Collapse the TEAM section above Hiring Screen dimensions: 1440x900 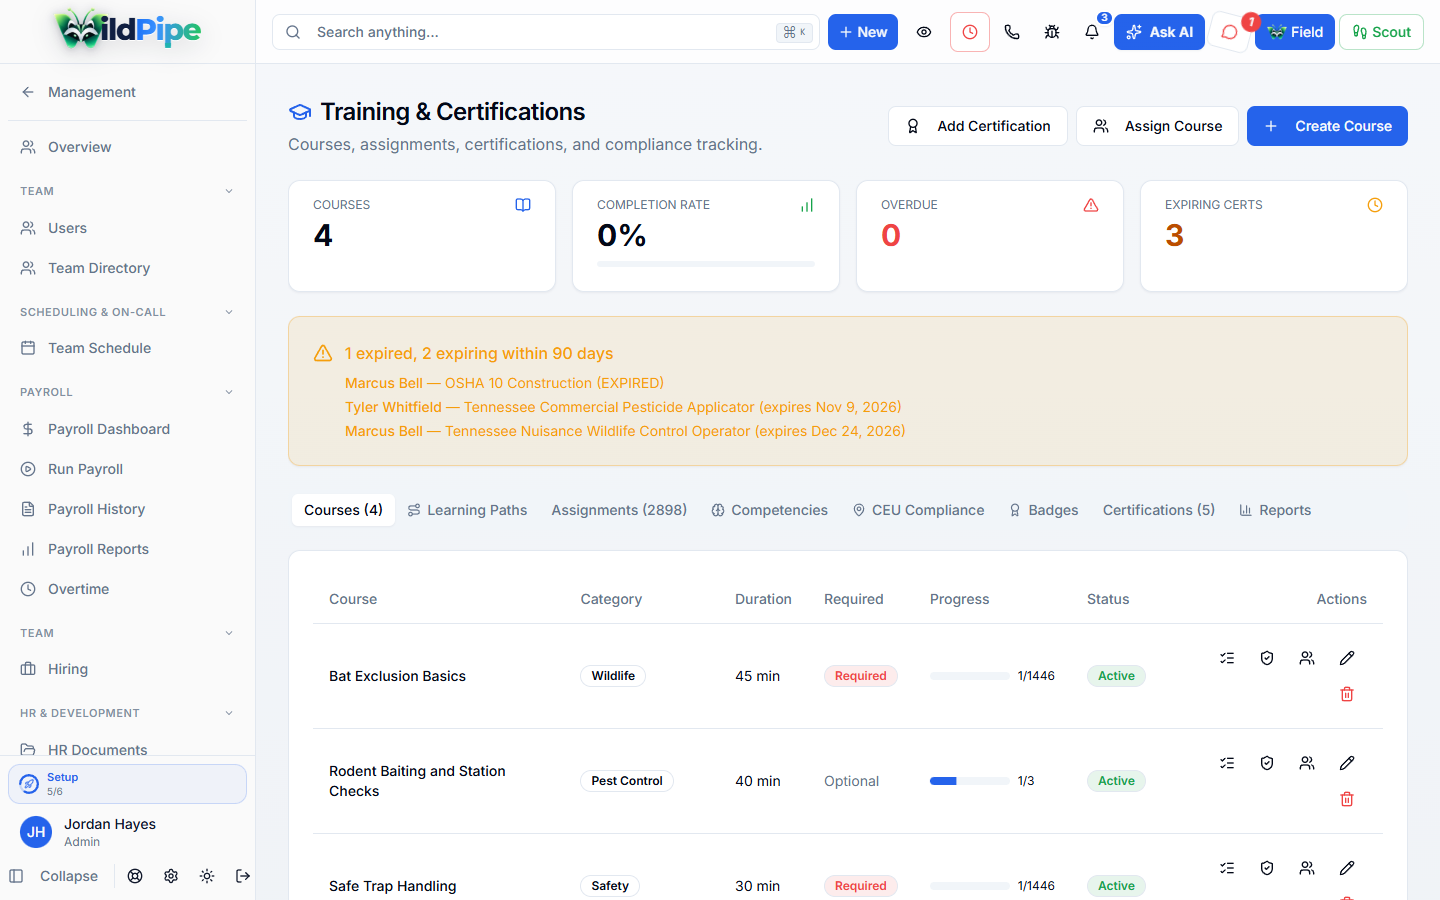[x=229, y=633]
